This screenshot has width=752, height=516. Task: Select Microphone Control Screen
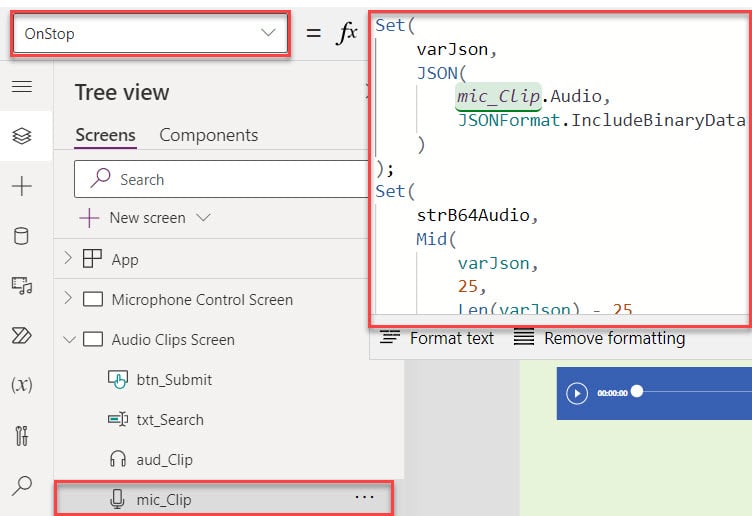(x=202, y=300)
